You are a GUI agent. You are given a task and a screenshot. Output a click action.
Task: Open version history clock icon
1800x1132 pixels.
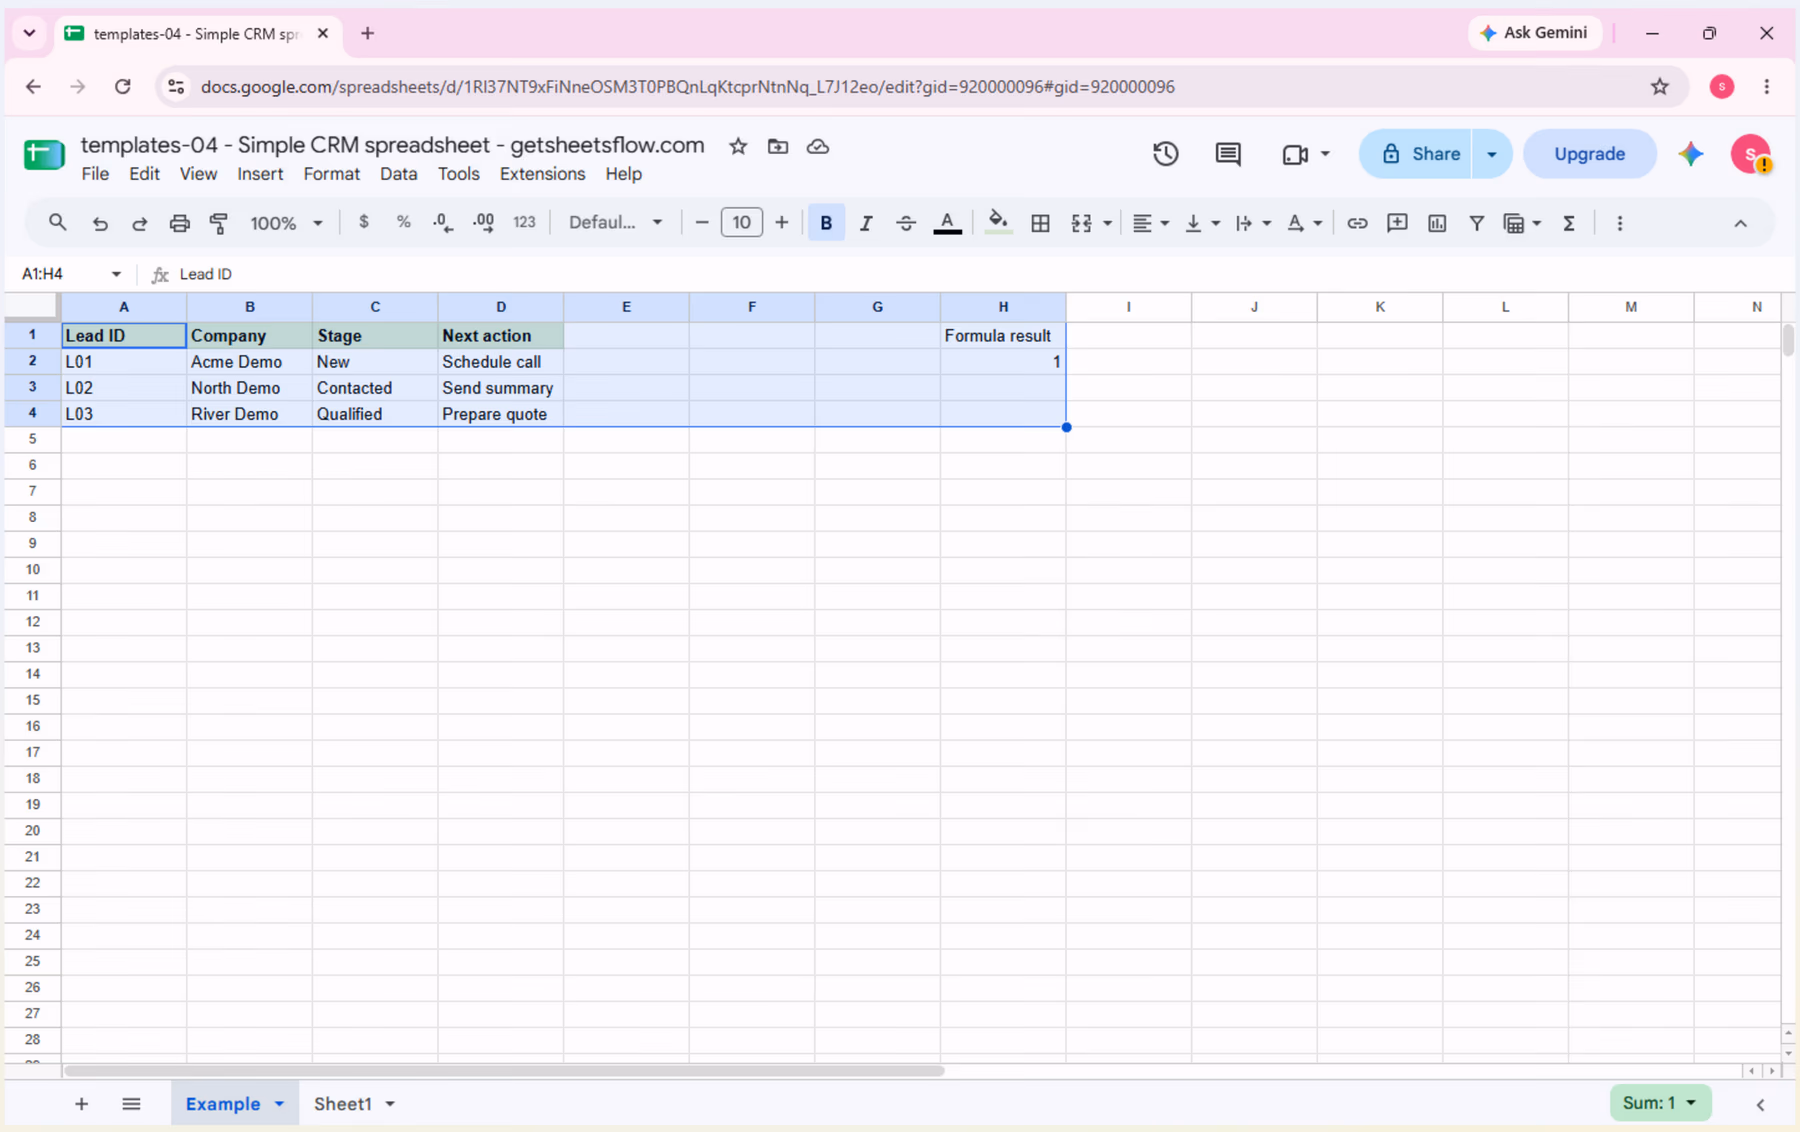[x=1165, y=154]
